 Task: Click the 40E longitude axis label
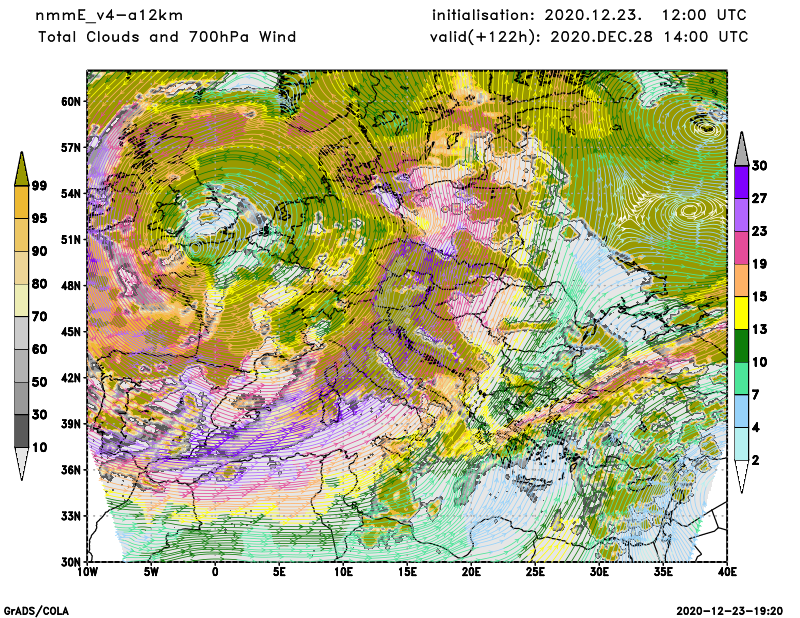pyautogui.click(x=727, y=573)
